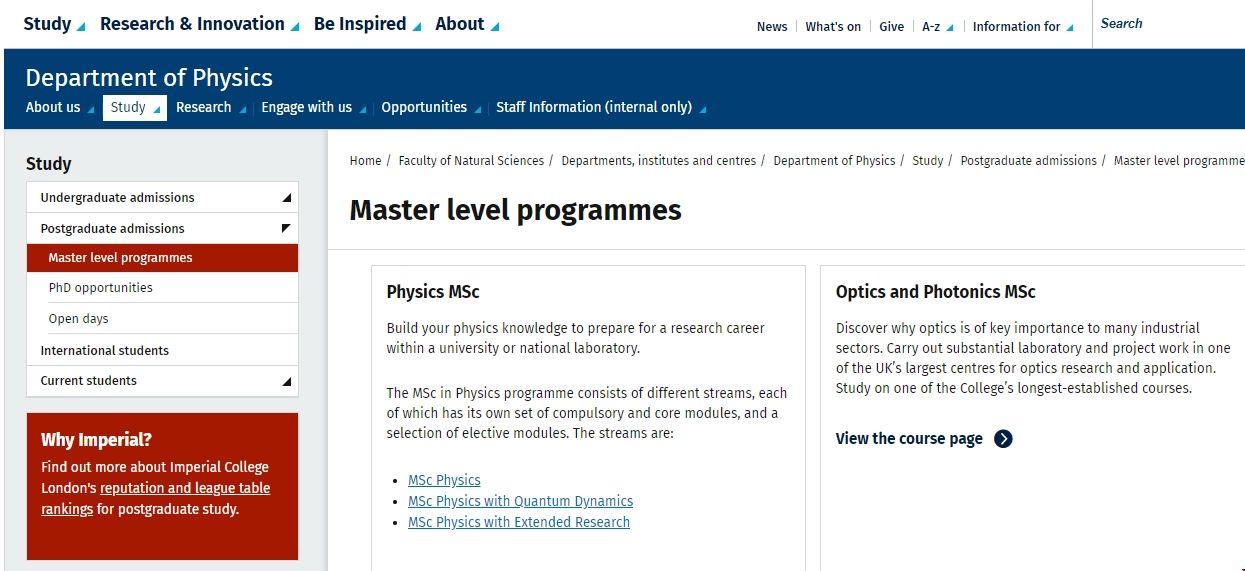Collapse the Postgraduate admissions sidebar section
This screenshot has width=1245, height=571.
(287, 229)
